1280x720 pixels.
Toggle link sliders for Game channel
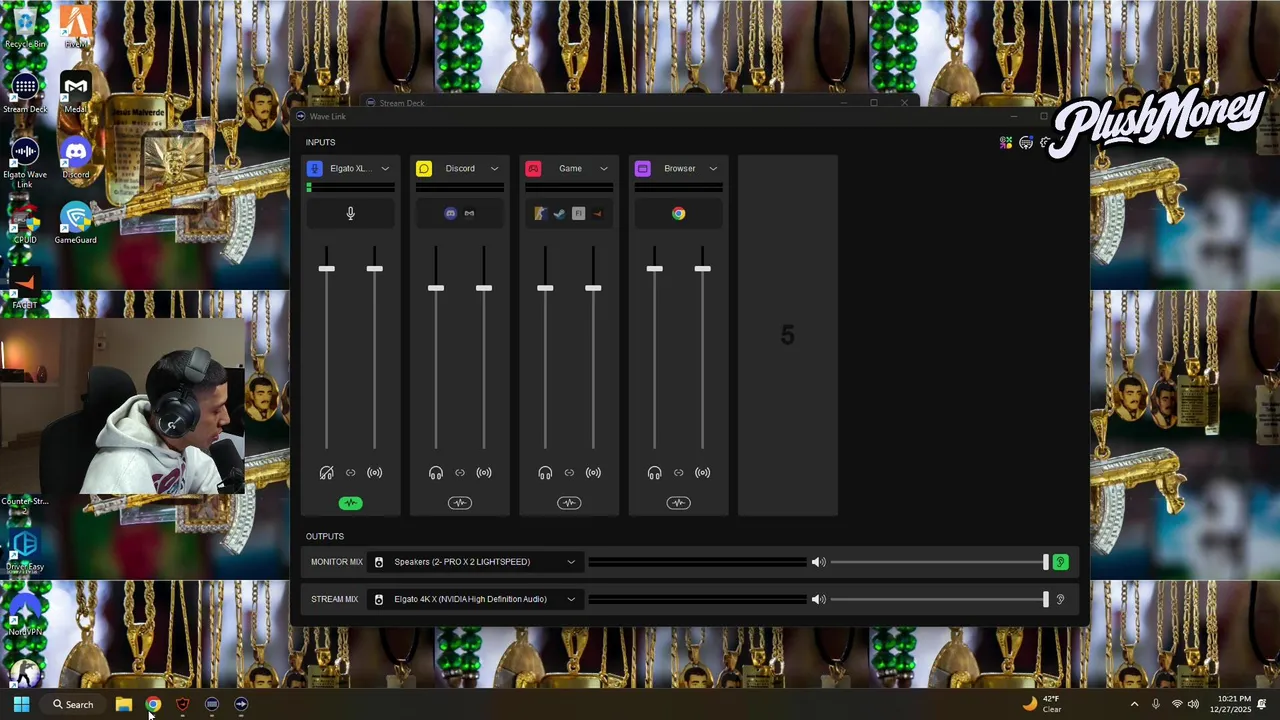coord(569,473)
